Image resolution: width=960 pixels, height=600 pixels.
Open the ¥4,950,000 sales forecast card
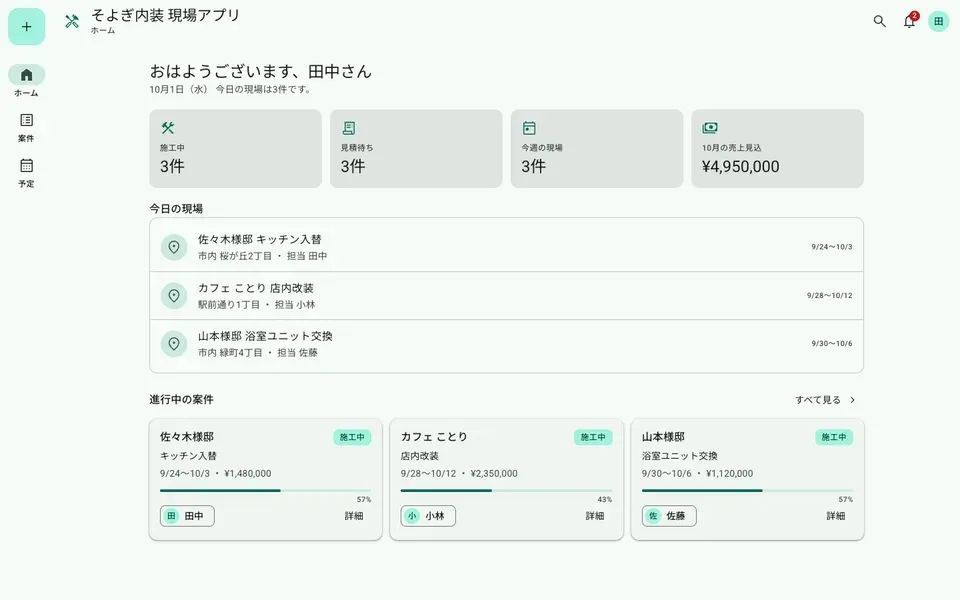pos(778,149)
